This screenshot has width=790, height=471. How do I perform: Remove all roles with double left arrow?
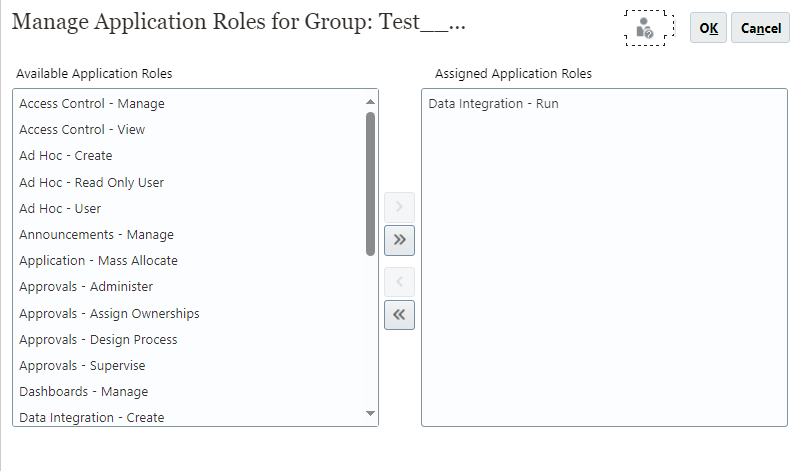tap(400, 315)
